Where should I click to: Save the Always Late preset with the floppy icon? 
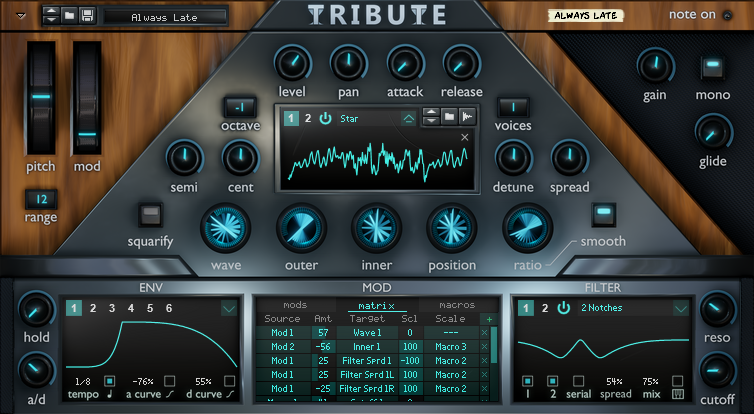(x=87, y=16)
